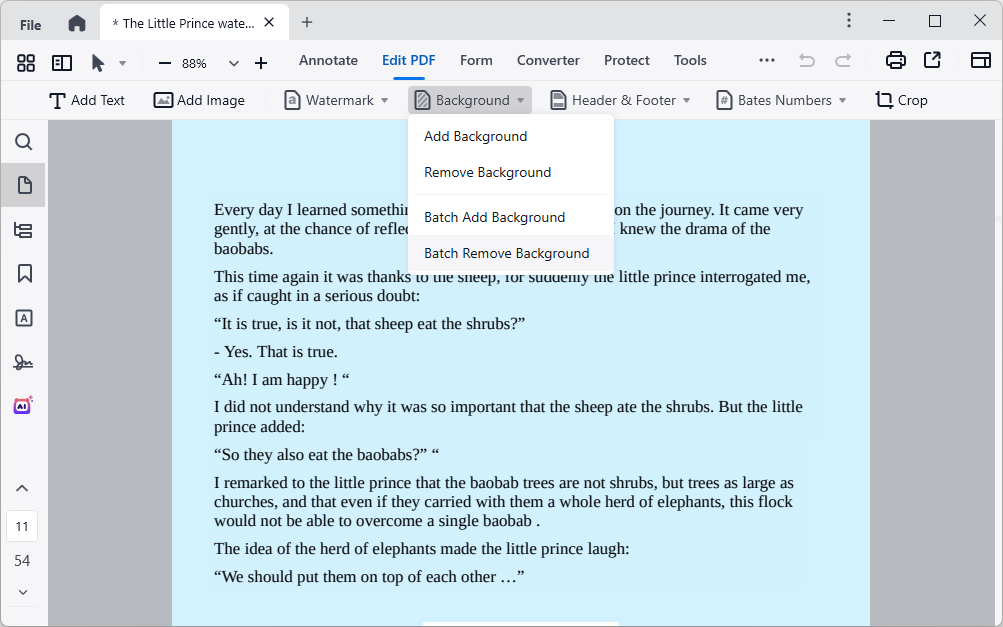
Task: Click the Add Text button
Action: 87,100
